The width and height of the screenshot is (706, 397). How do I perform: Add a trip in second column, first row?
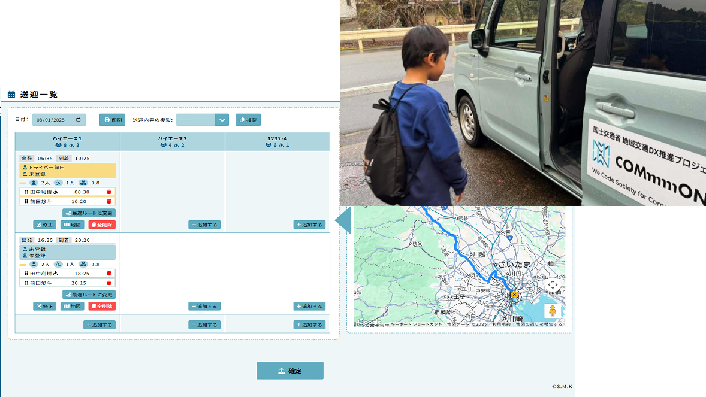(x=204, y=224)
